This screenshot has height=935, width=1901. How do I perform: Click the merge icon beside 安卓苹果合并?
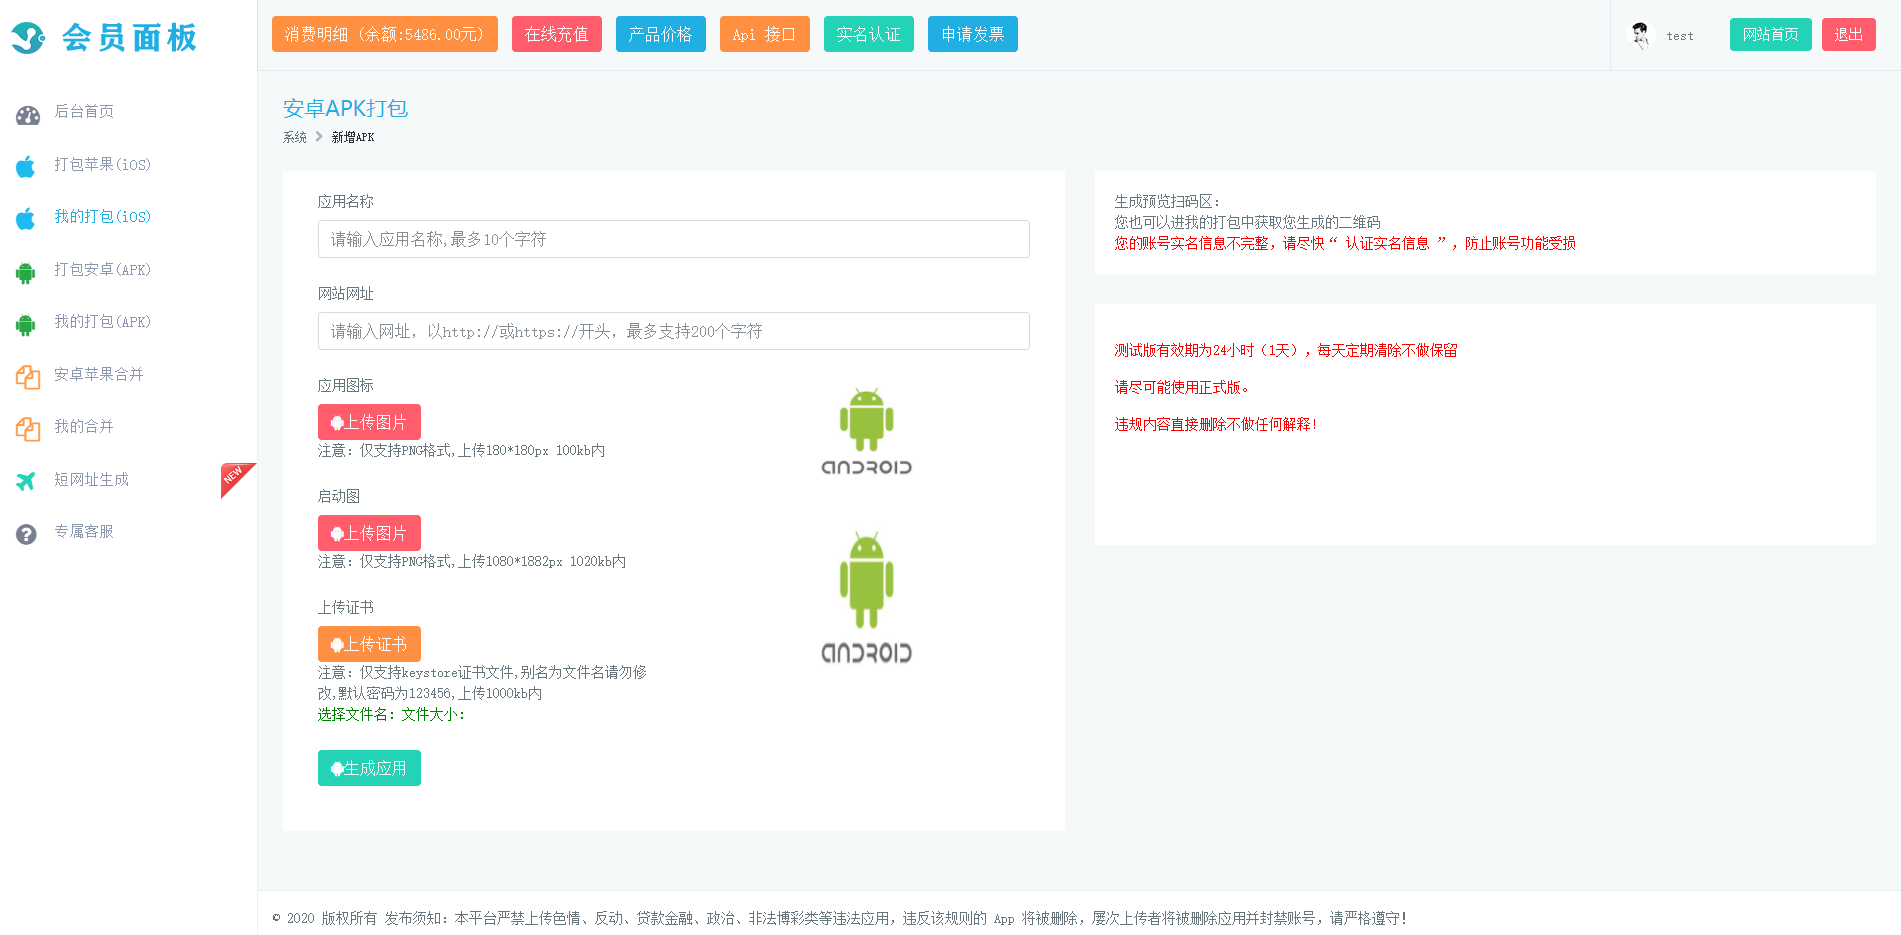pos(27,377)
